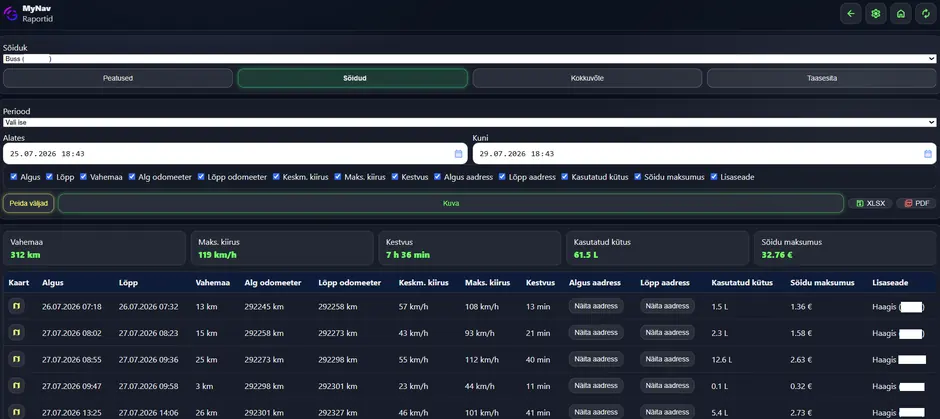The height and width of the screenshot is (419, 940).
Task: Select the Sõidud tab
Action: pyautogui.click(x=352, y=78)
